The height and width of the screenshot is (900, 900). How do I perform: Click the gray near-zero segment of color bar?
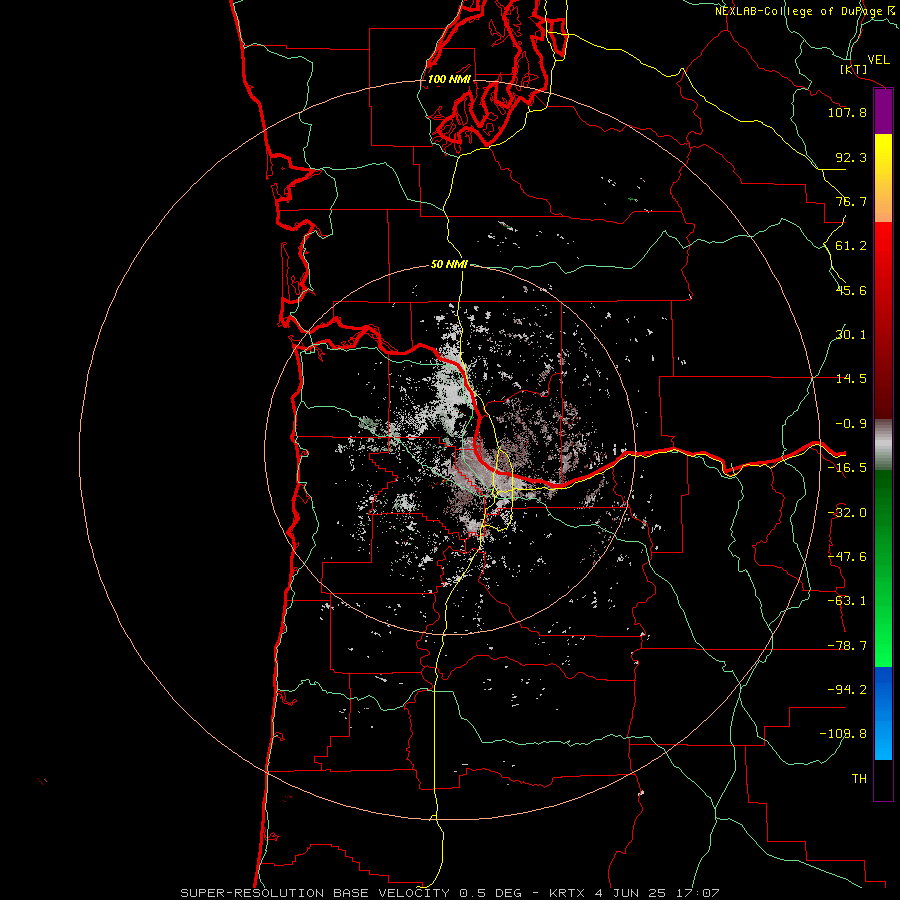point(883,444)
